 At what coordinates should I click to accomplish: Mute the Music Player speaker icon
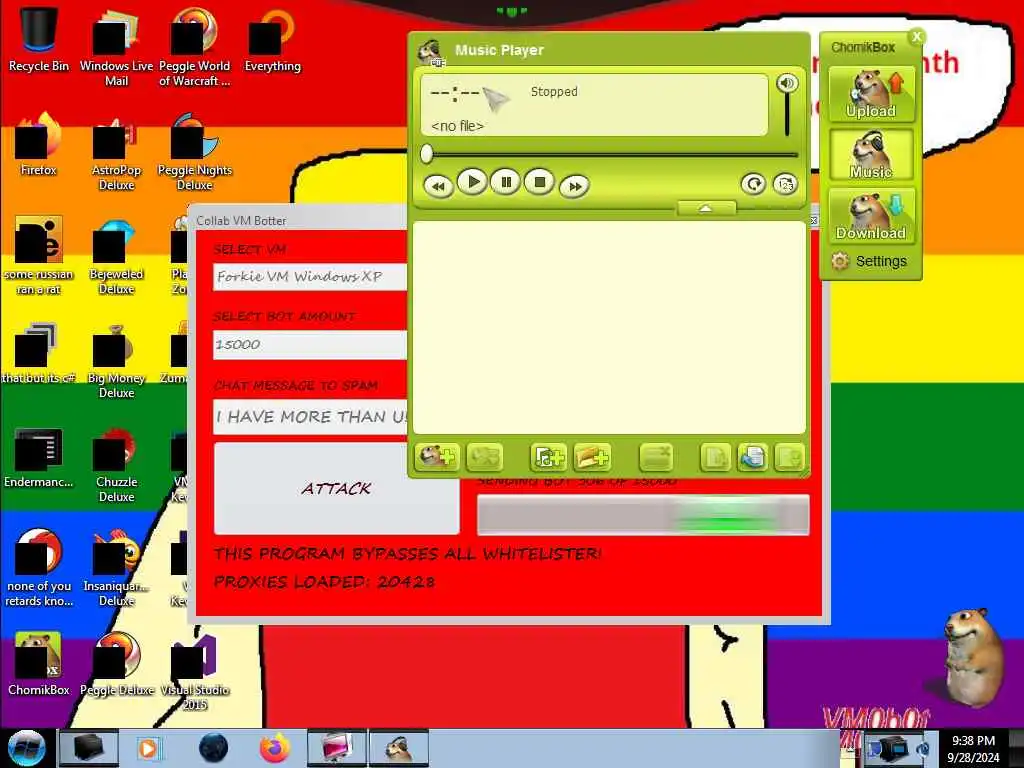(x=787, y=83)
